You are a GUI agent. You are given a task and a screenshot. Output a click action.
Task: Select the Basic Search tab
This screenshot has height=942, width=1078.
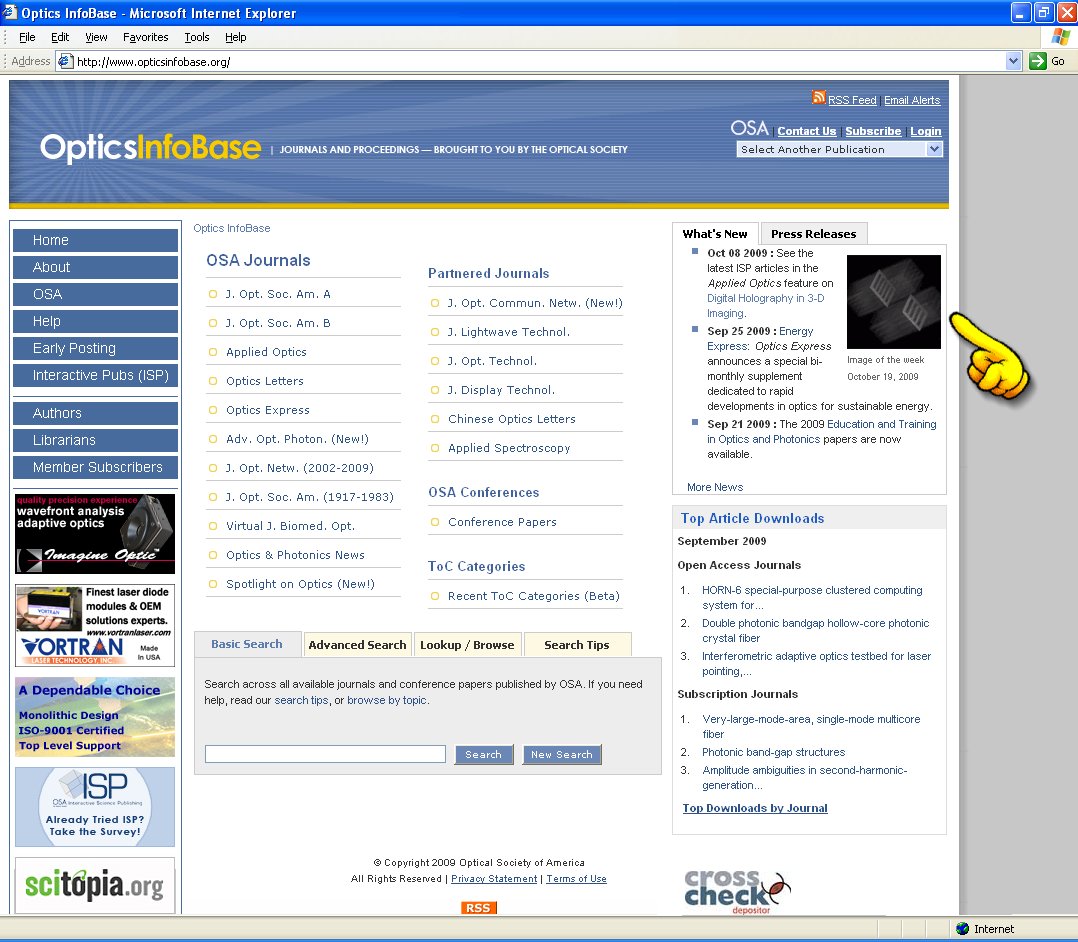point(247,644)
